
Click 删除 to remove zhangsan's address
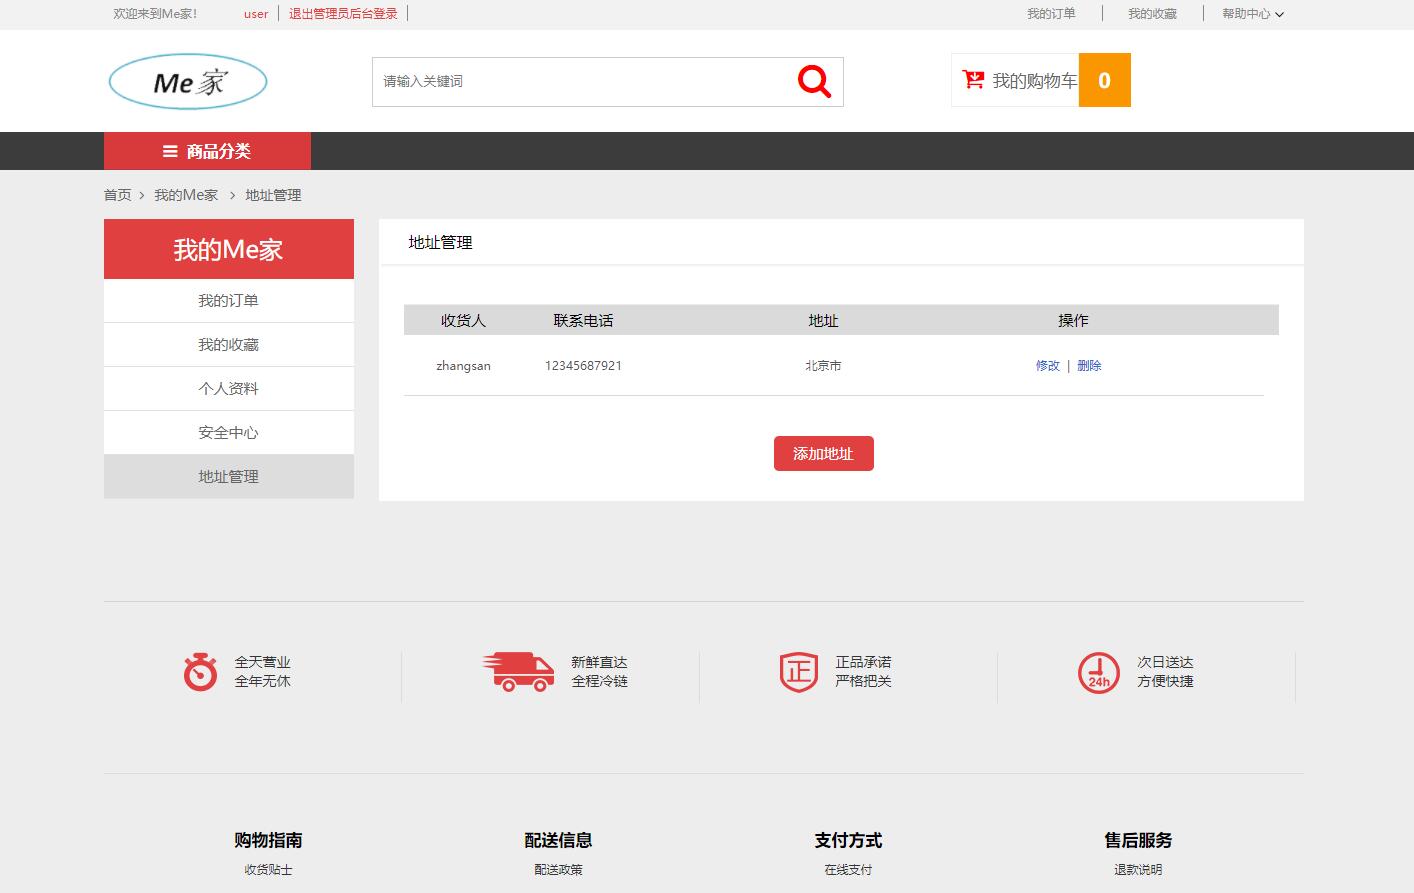point(1089,365)
